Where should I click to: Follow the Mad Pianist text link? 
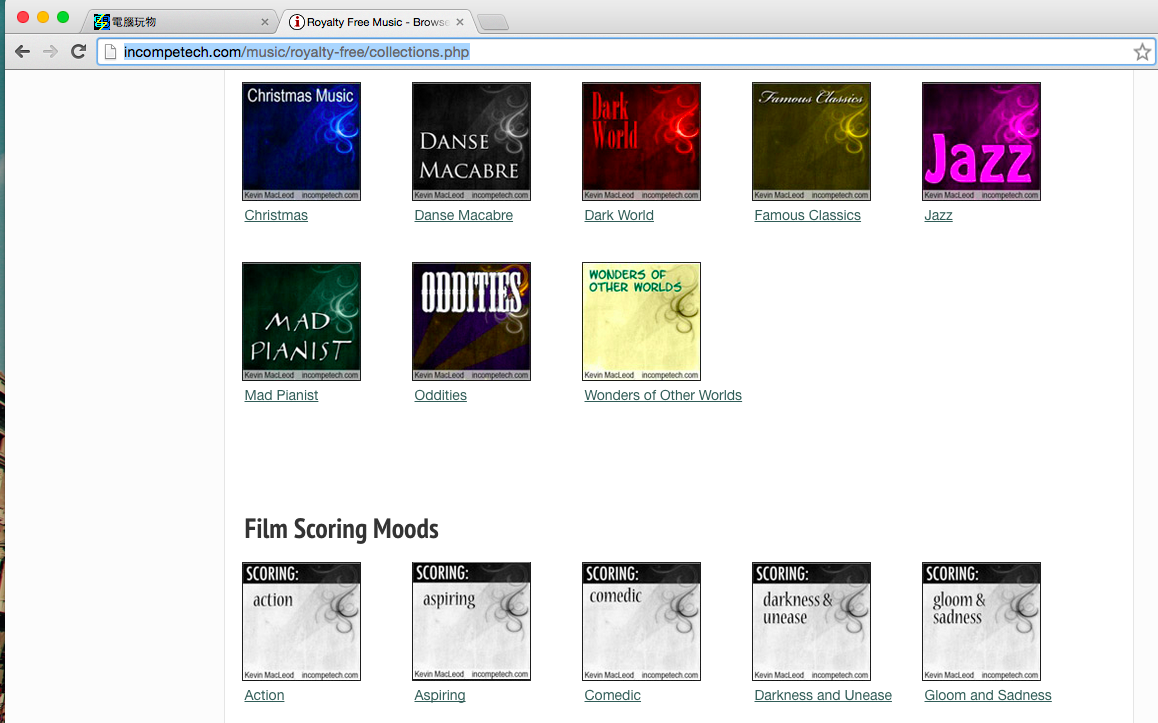(281, 395)
